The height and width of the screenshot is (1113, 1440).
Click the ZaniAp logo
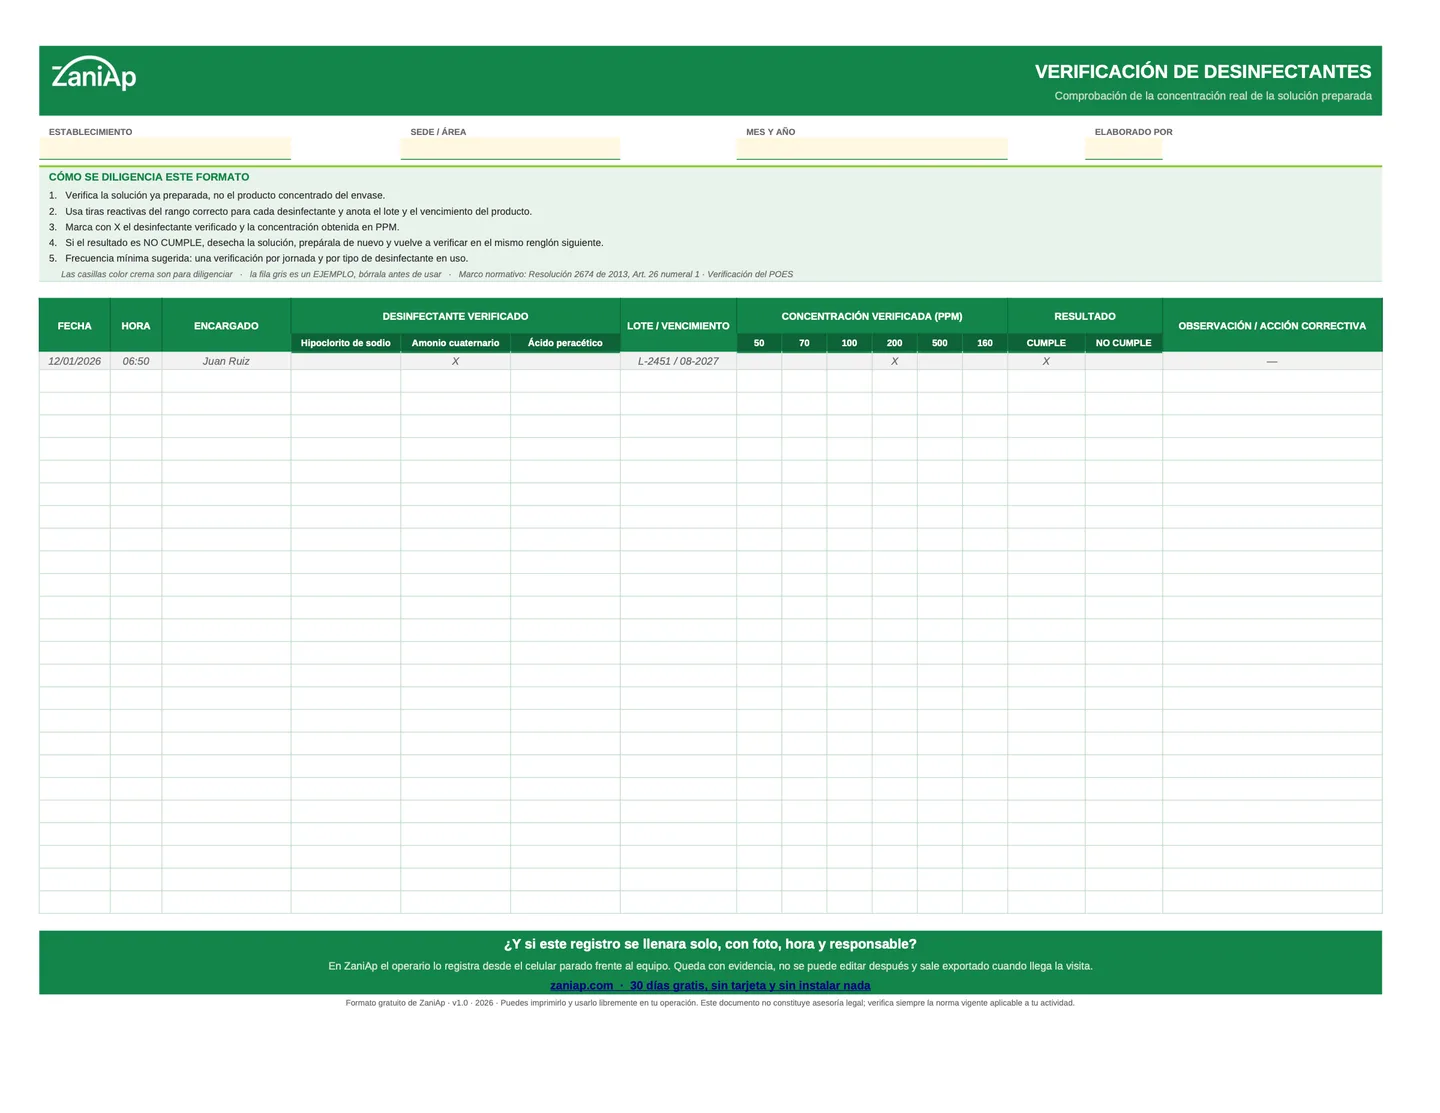tap(93, 73)
